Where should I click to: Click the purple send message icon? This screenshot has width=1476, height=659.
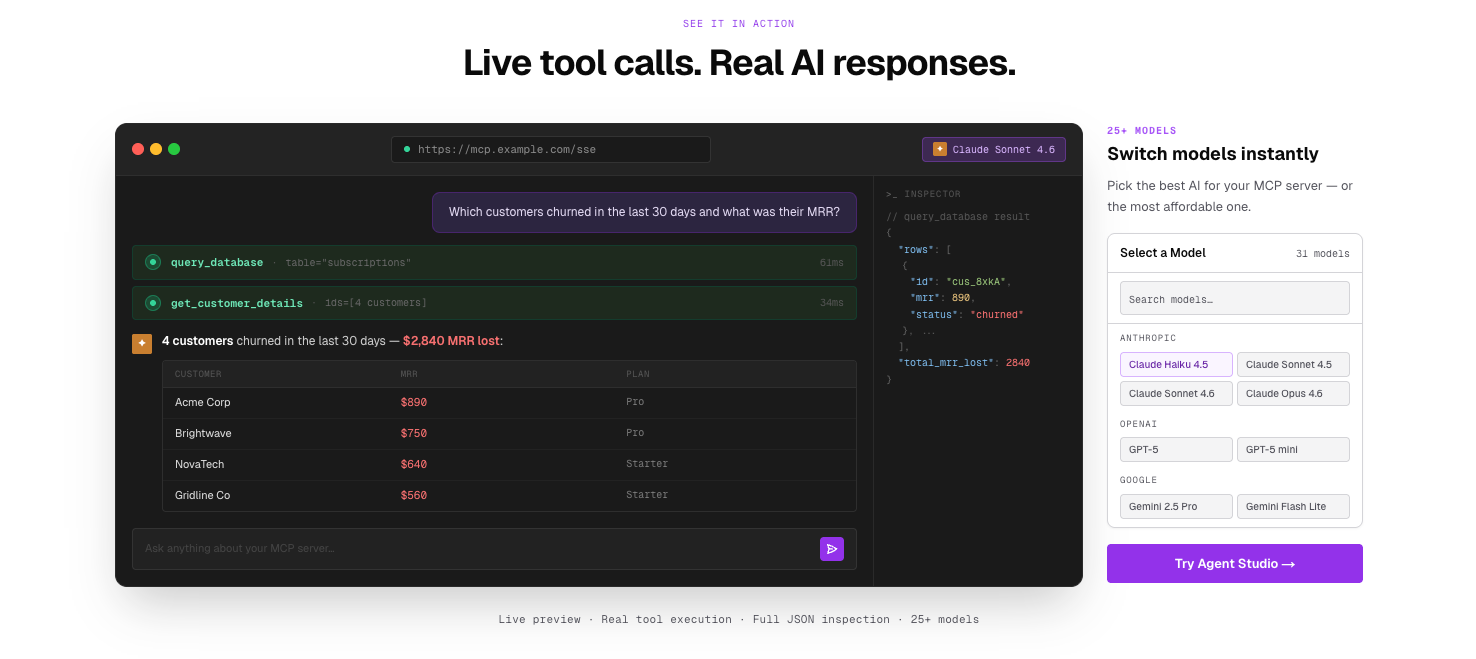832,549
